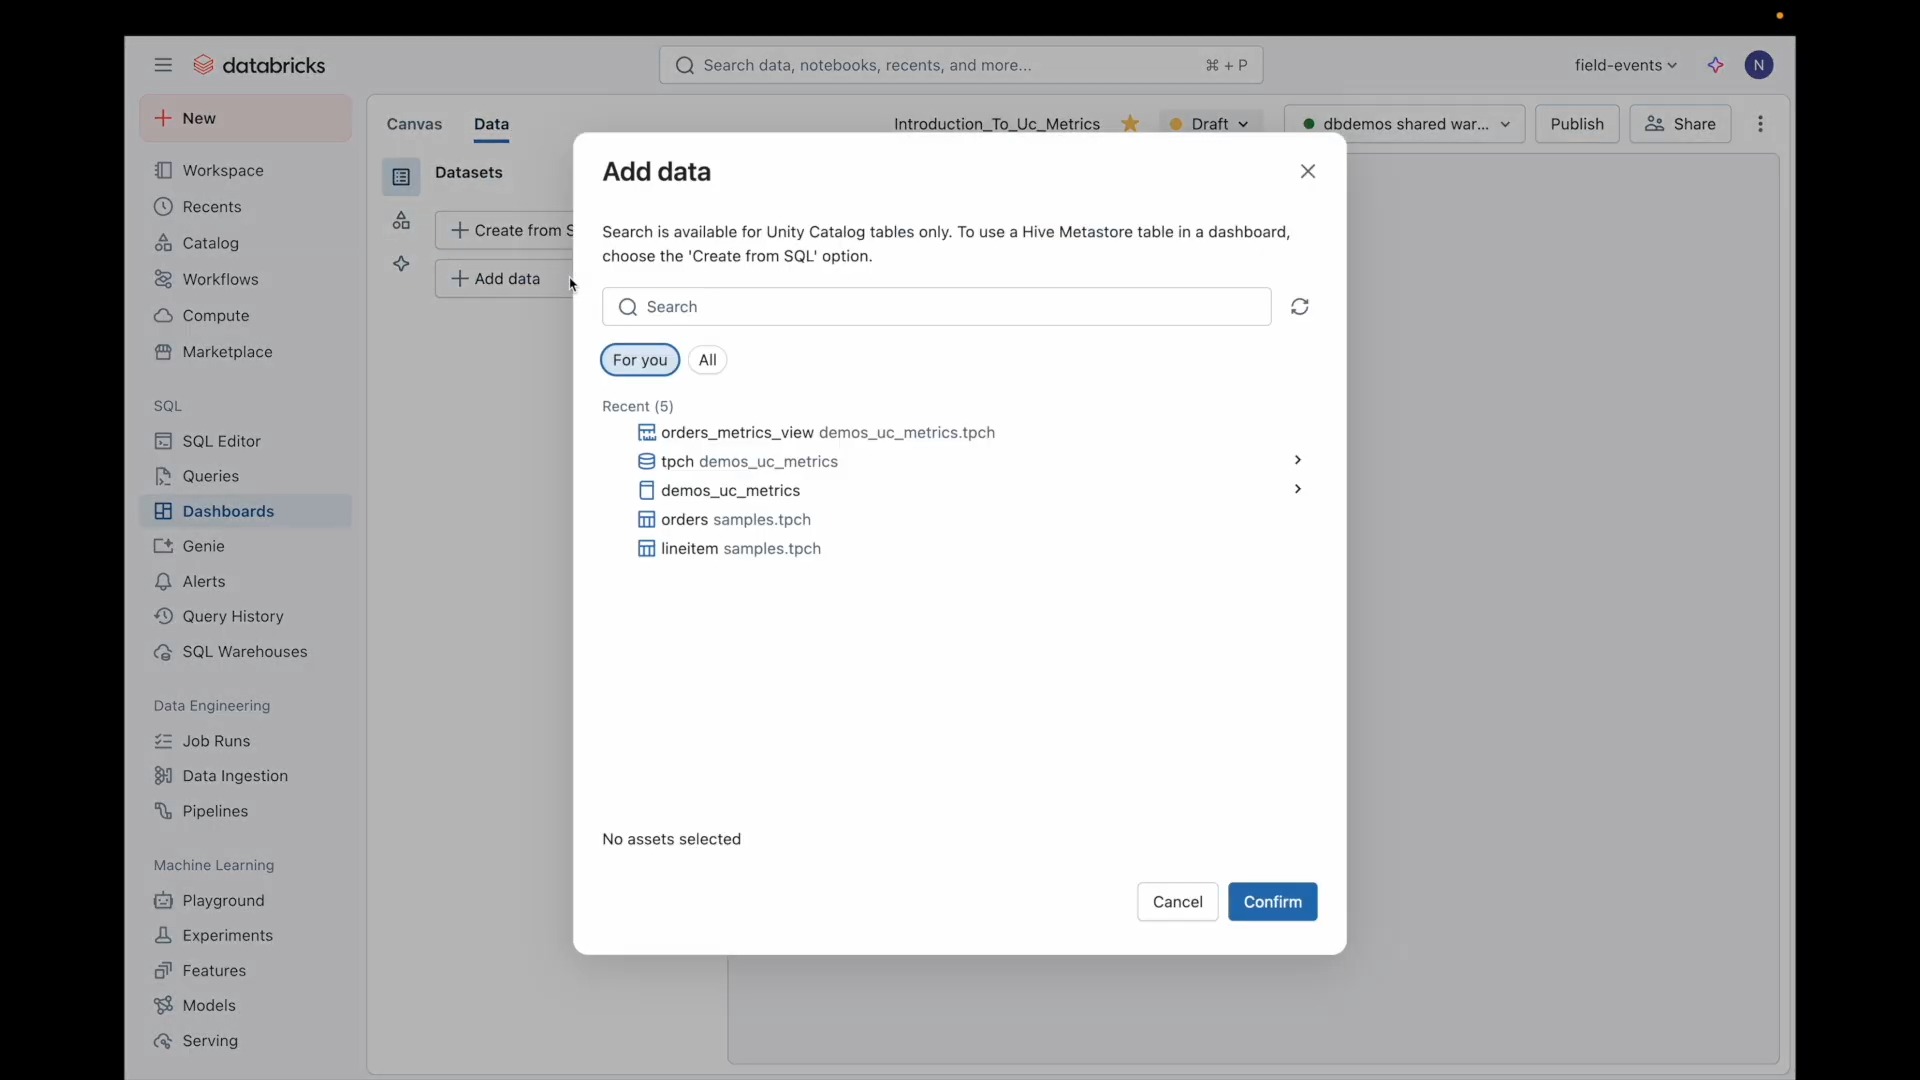Click the favorite star next to dashboard title
This screenshot has height=1080, width=1920.
(x=1131, y=124)
